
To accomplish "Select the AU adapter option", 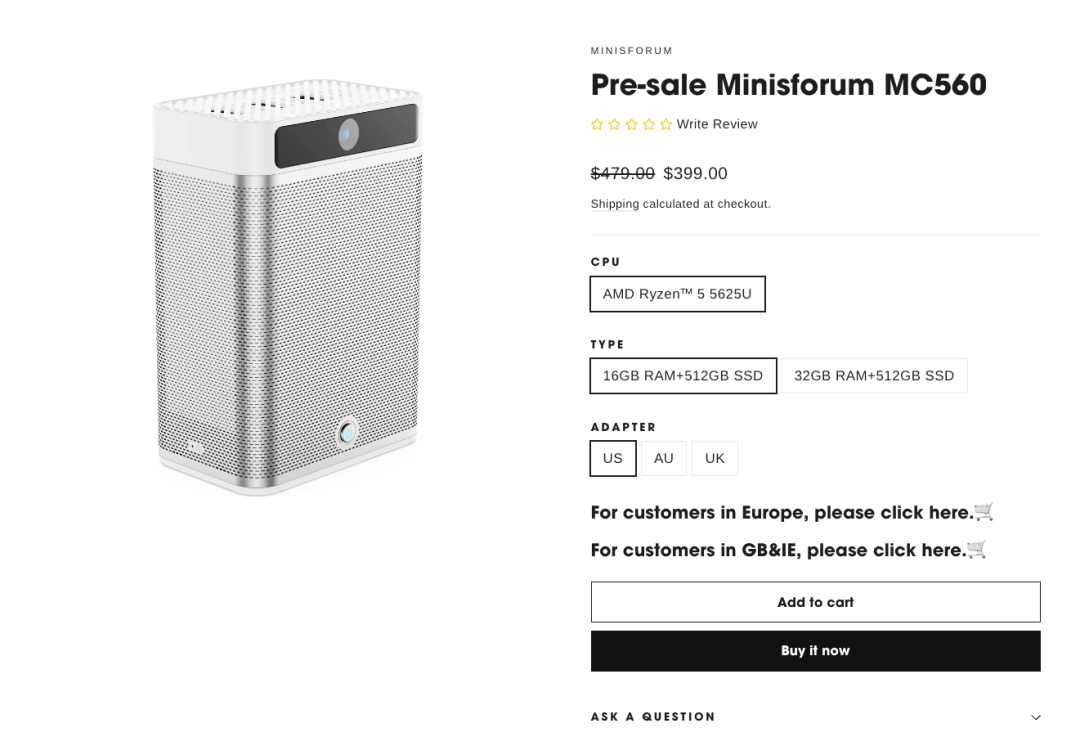I will (663, 458).
